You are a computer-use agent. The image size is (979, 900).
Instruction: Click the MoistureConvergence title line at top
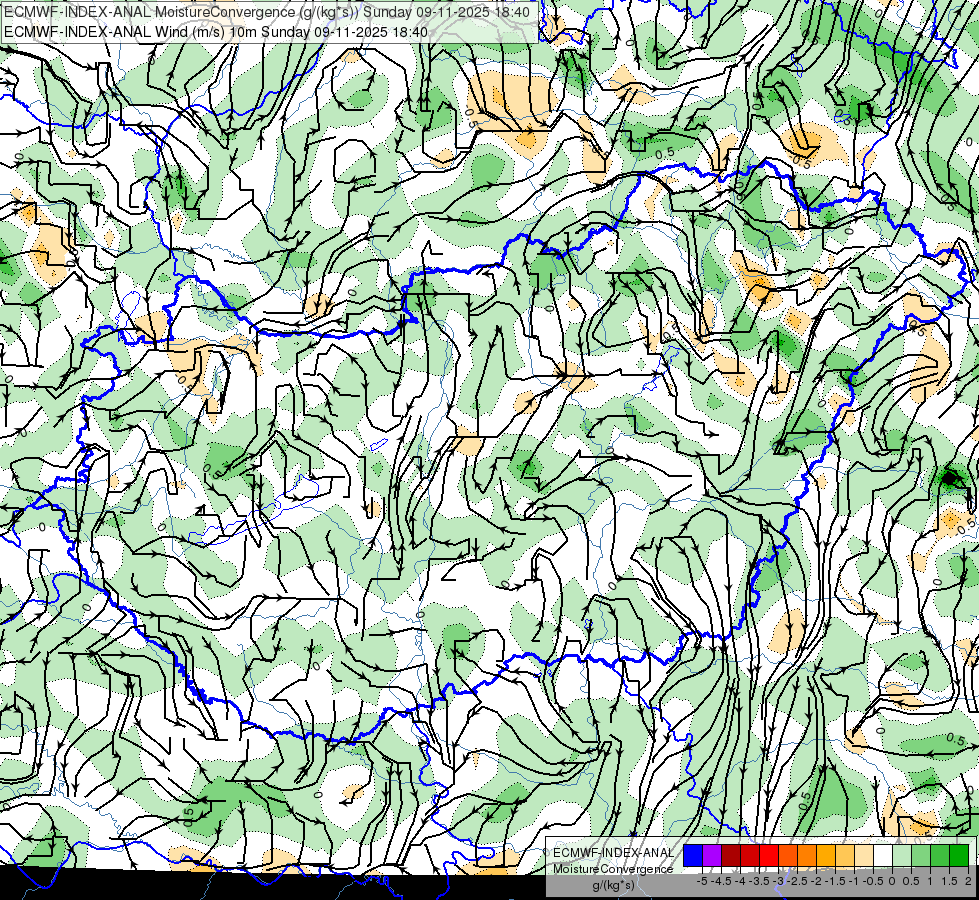coord(267,12)
